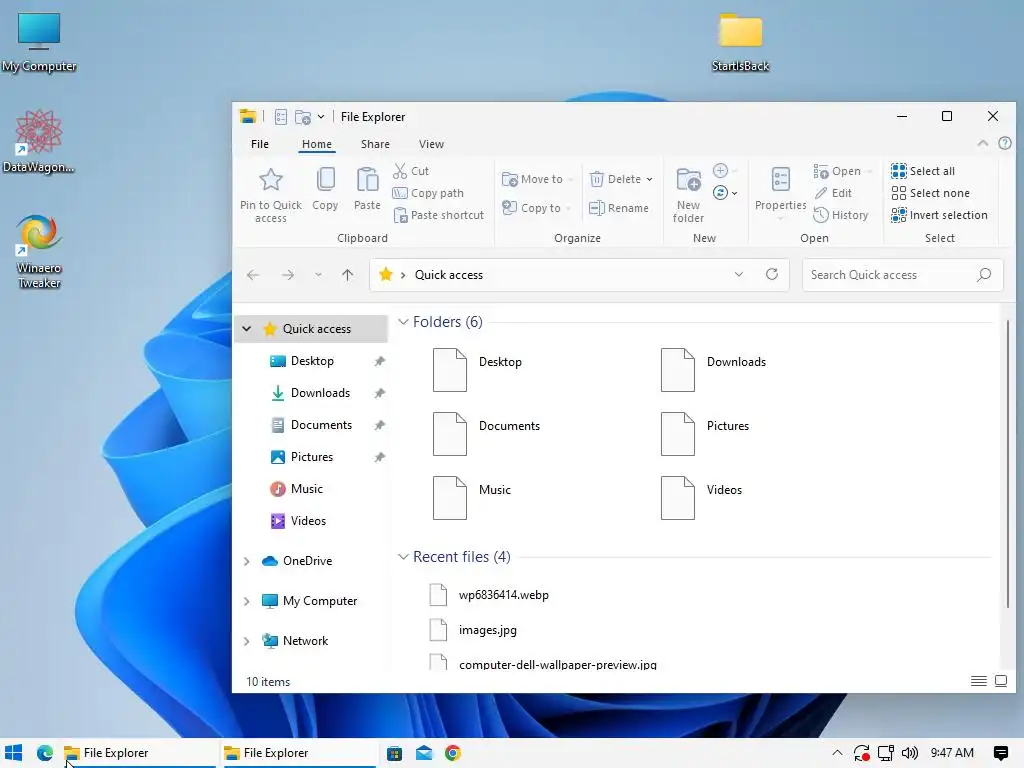
Task: Click History in Open group
Action: tap(841, 215)
